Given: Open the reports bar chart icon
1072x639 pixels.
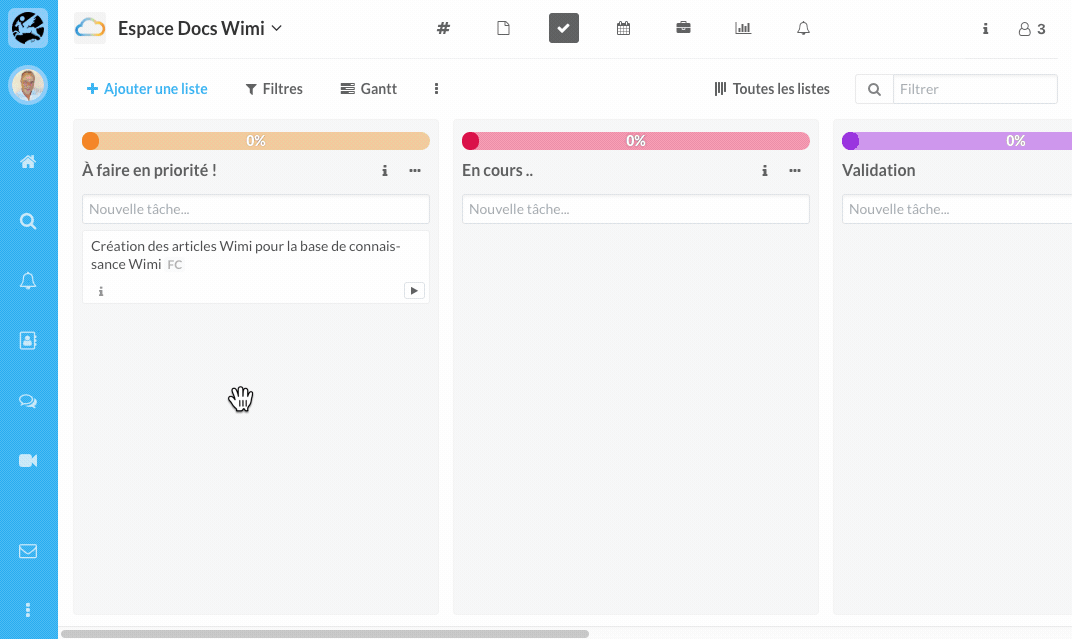Looking at the screenshot, I should pos(743,29).
